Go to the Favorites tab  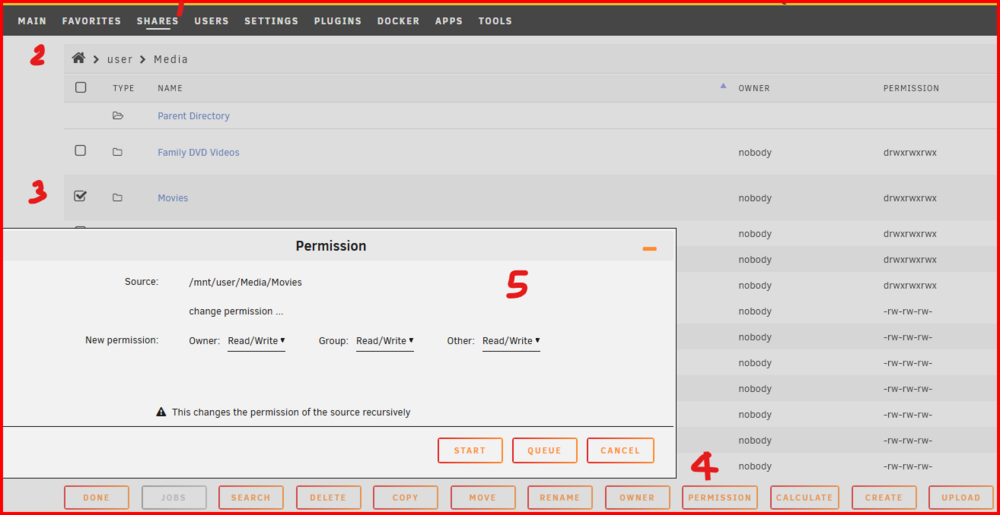[91, 21]
